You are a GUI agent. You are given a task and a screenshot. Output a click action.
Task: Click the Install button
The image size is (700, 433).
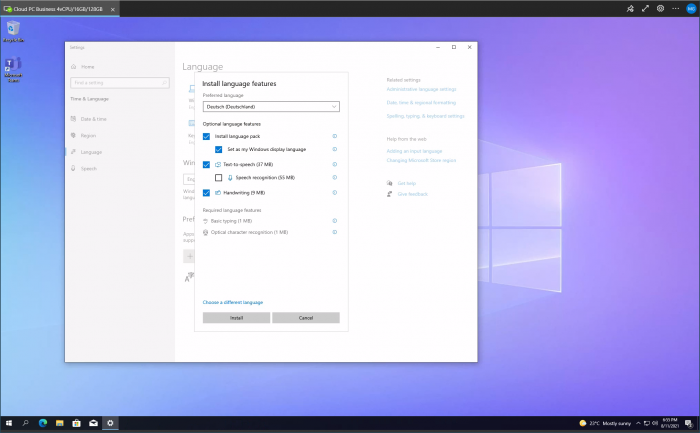pos(236,318)
